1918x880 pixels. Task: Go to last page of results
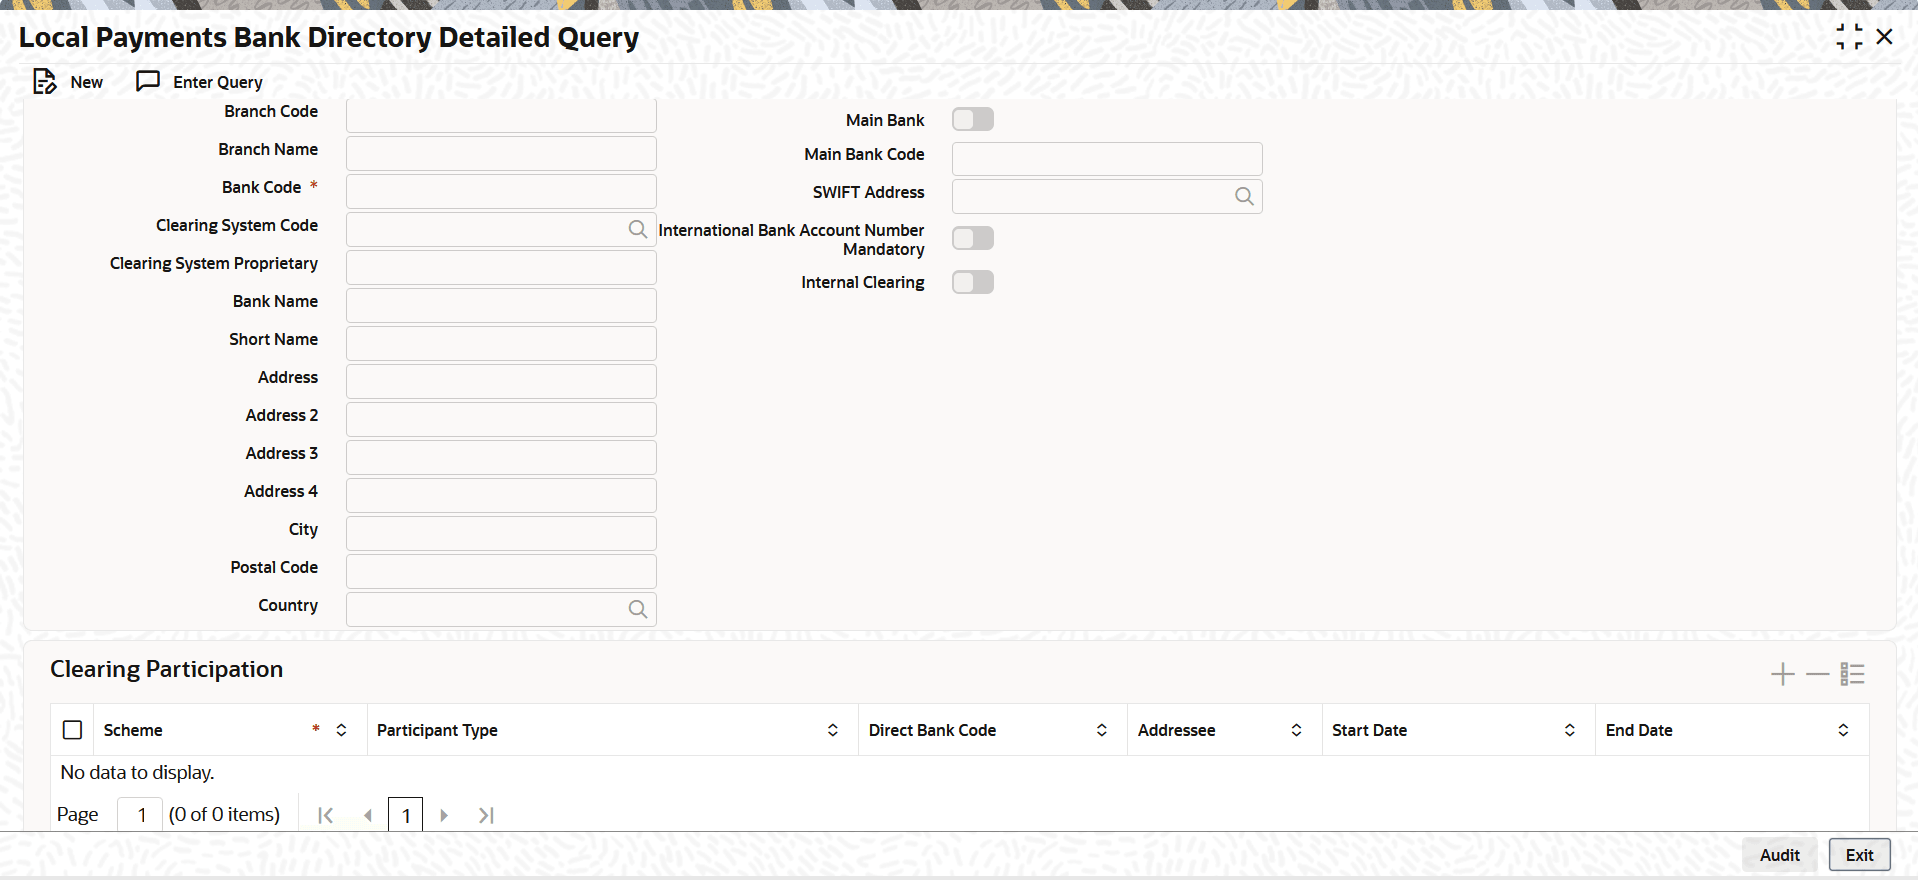point(486,815)
